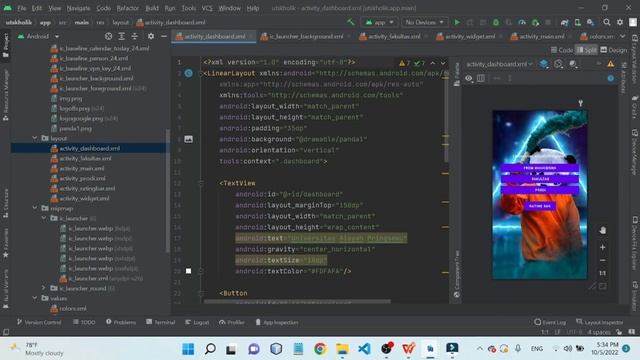Click the orientation icon in preview toolbar
The image size is (640, 360).
(558, 64)
